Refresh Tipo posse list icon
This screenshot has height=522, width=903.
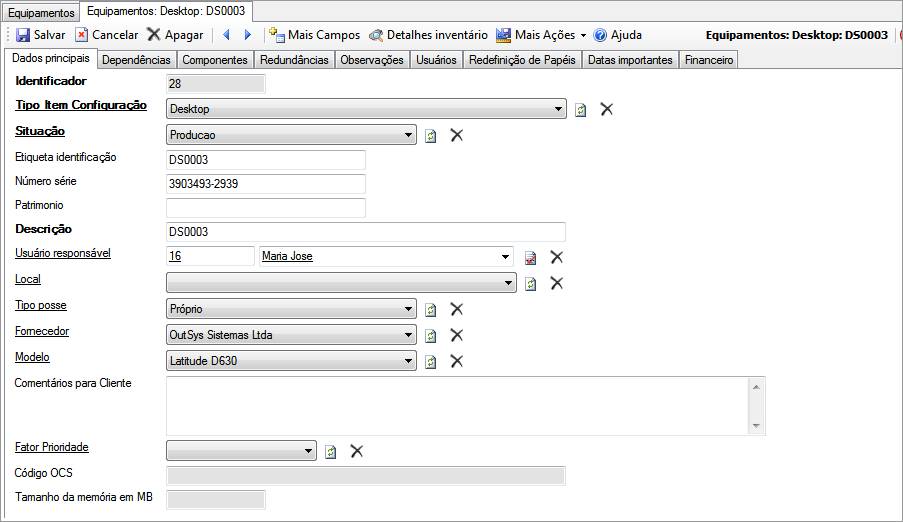pyautogui.click(x=430, y=309)
